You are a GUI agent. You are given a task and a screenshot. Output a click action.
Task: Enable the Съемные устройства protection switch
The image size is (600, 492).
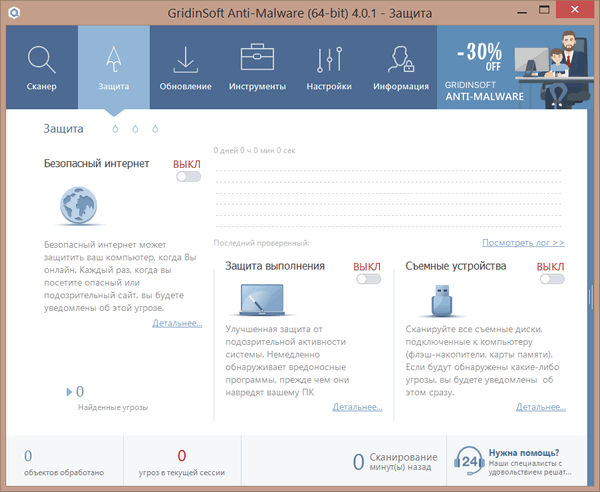(552, 279)
